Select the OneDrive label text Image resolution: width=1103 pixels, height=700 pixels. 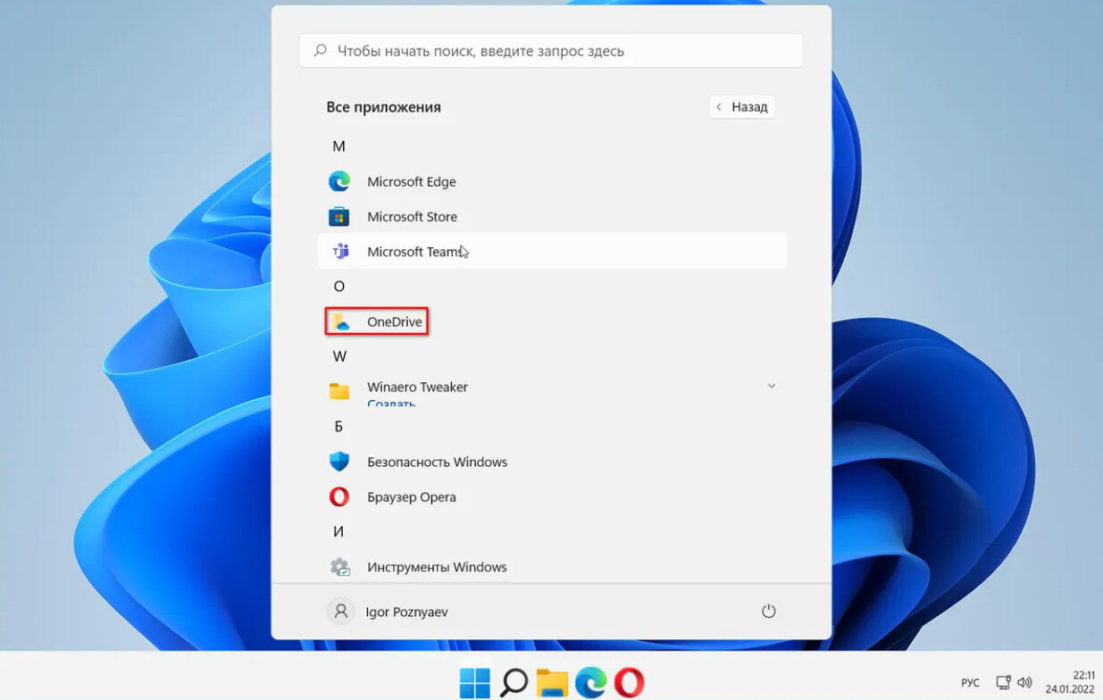coord(395,322)
